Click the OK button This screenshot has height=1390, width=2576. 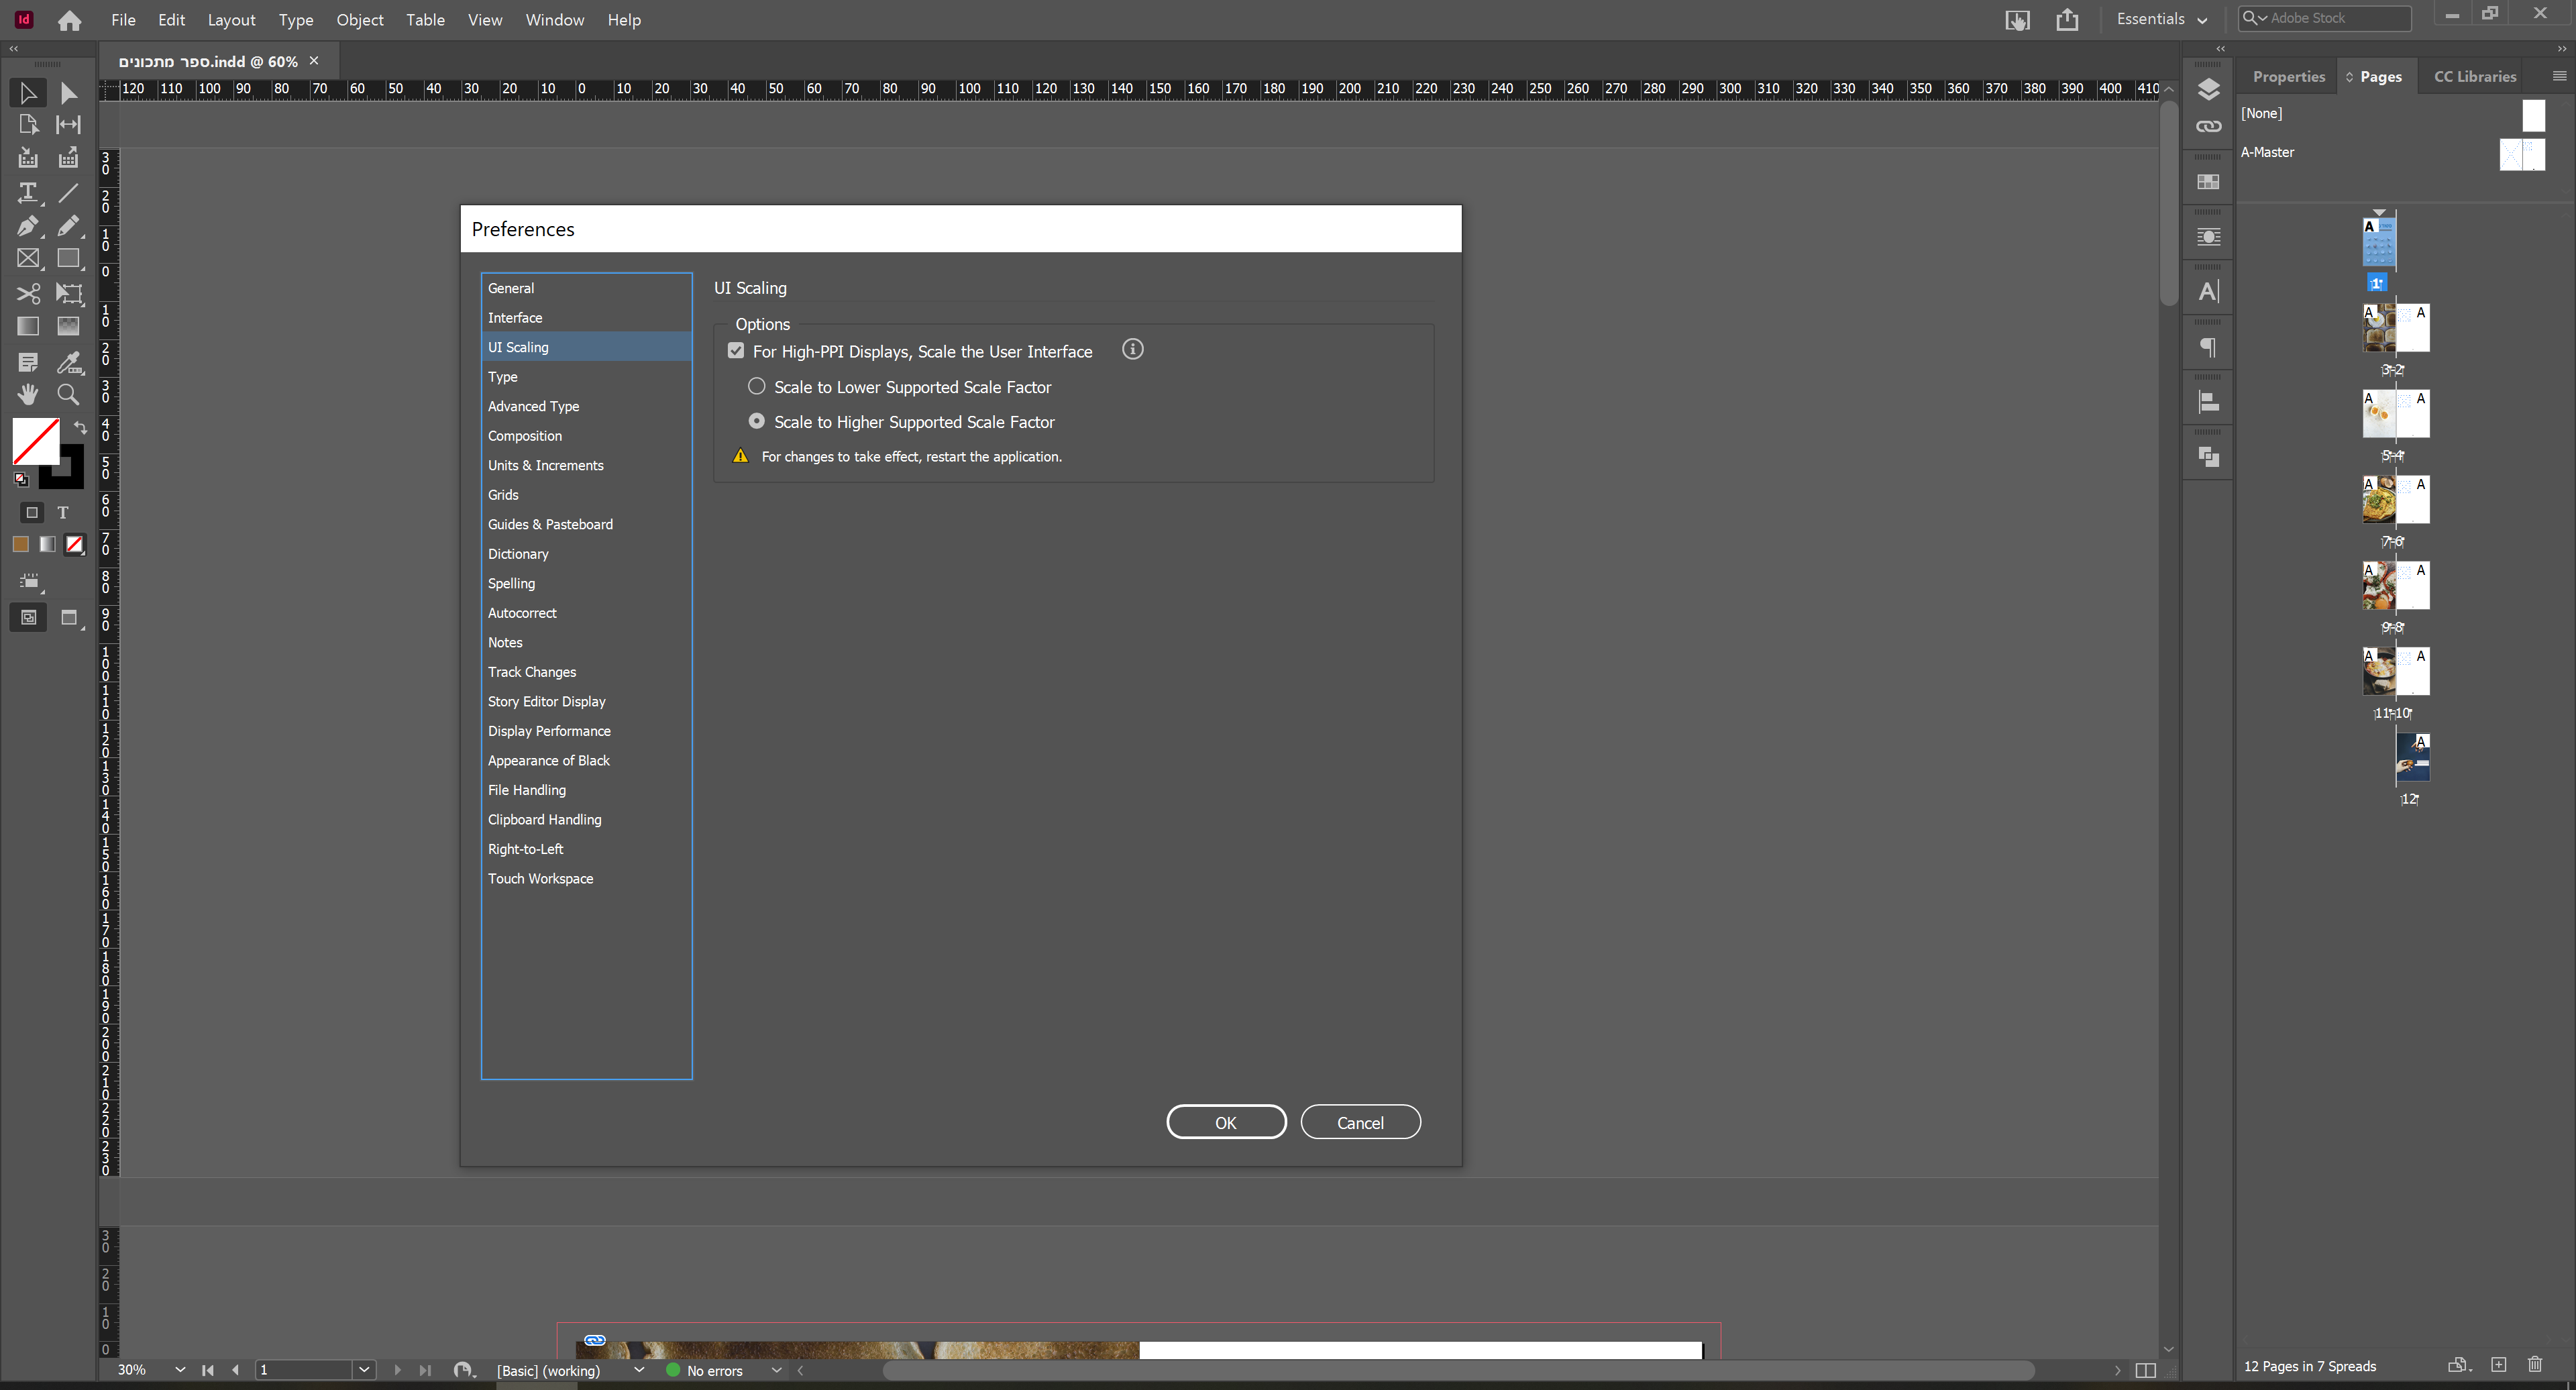point(1226,1121)
